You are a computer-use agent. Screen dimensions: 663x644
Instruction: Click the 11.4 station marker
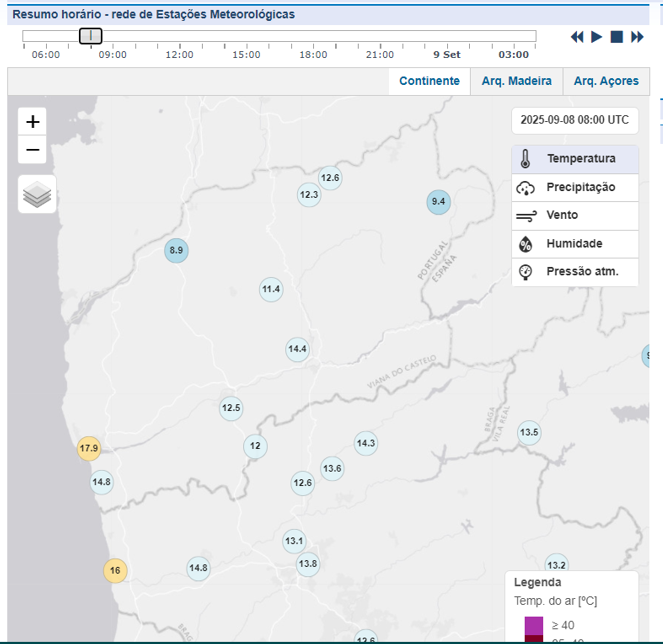(x=271, y=290)
